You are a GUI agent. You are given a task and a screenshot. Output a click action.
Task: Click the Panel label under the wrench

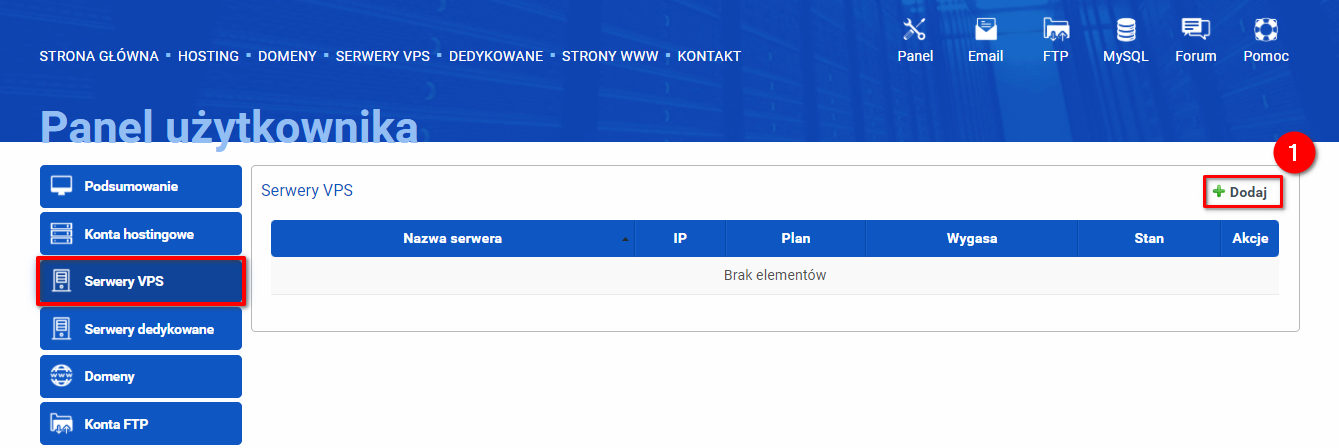point(915,56)
